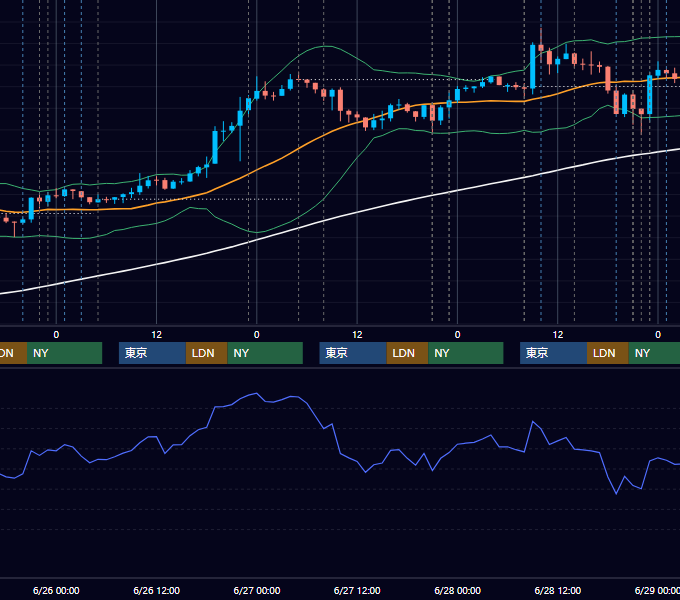Select the LDN session block on 6/28
This screenshot has height=600, width=680.
click(608, 353)
